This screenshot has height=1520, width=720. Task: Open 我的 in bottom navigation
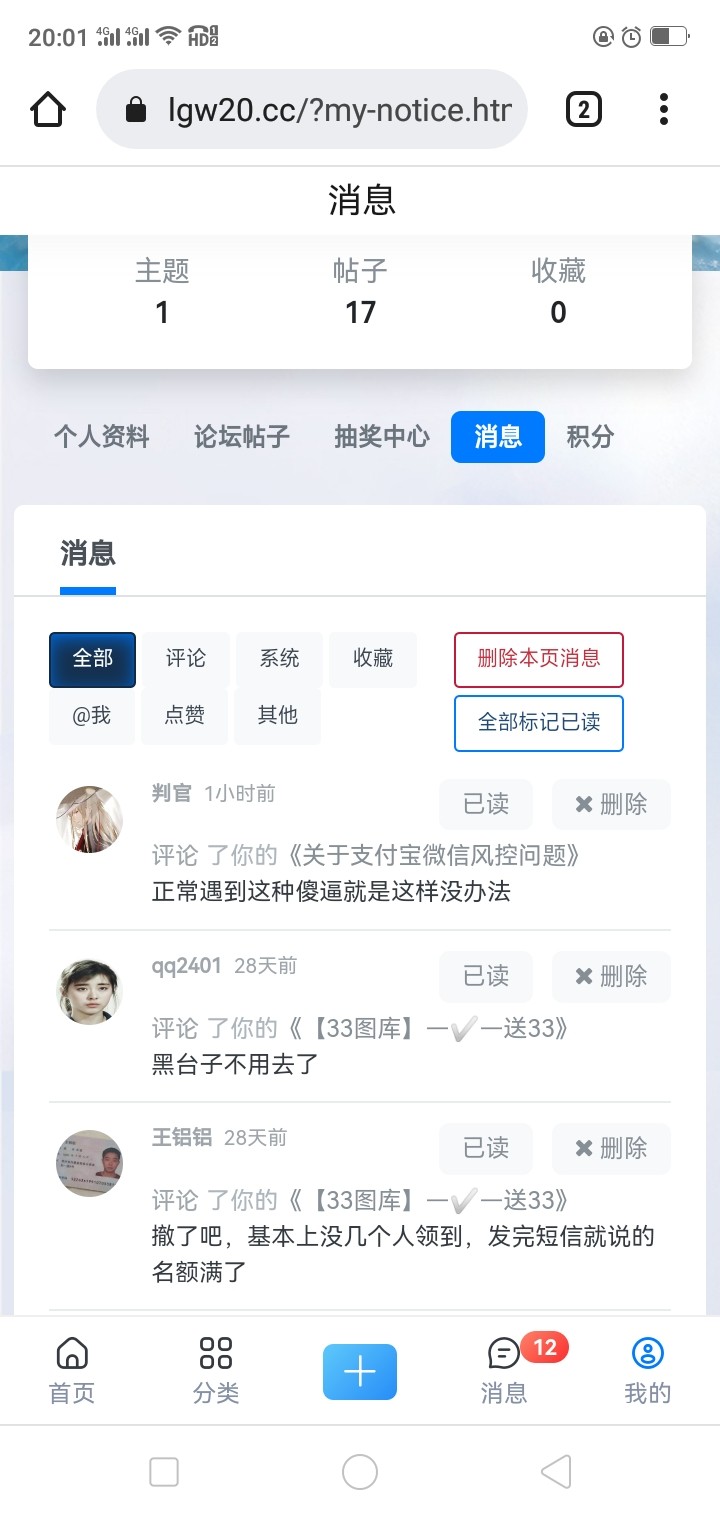click(648, 1370)
